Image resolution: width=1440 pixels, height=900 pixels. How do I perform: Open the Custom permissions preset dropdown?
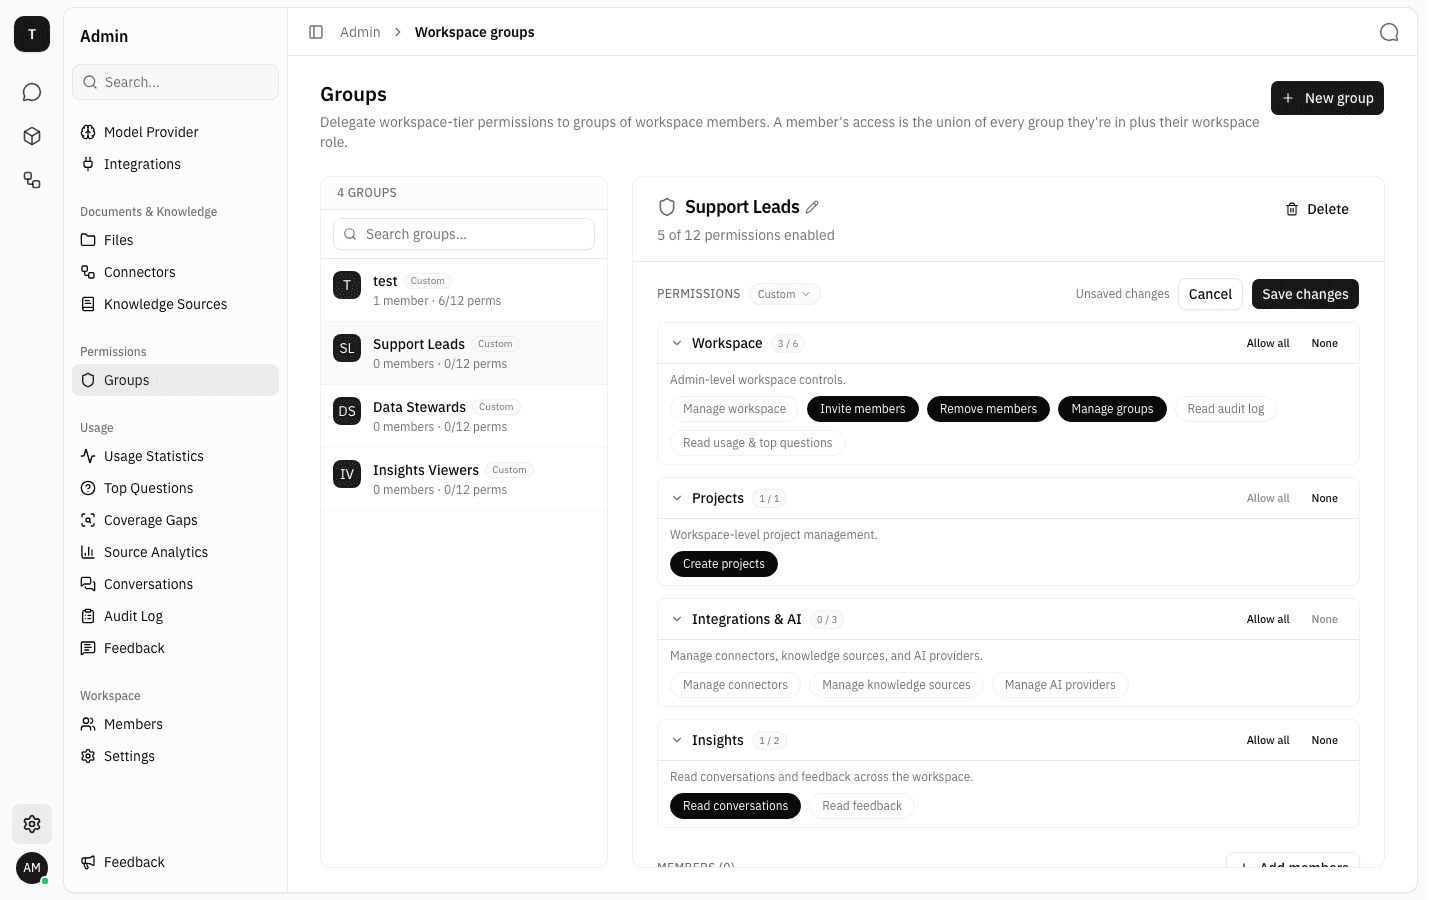(784, 294)
